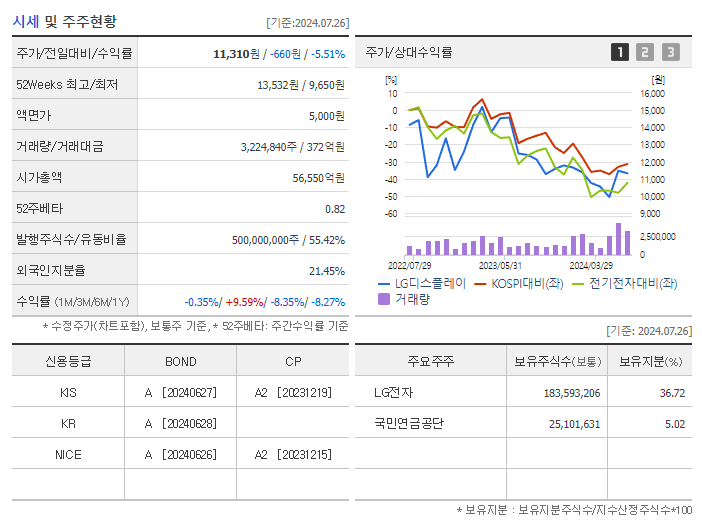Viewport: 702px width, 525px height.
Task: Select KIS bond rating A [20240627]
Action: (x=181, y=393)
